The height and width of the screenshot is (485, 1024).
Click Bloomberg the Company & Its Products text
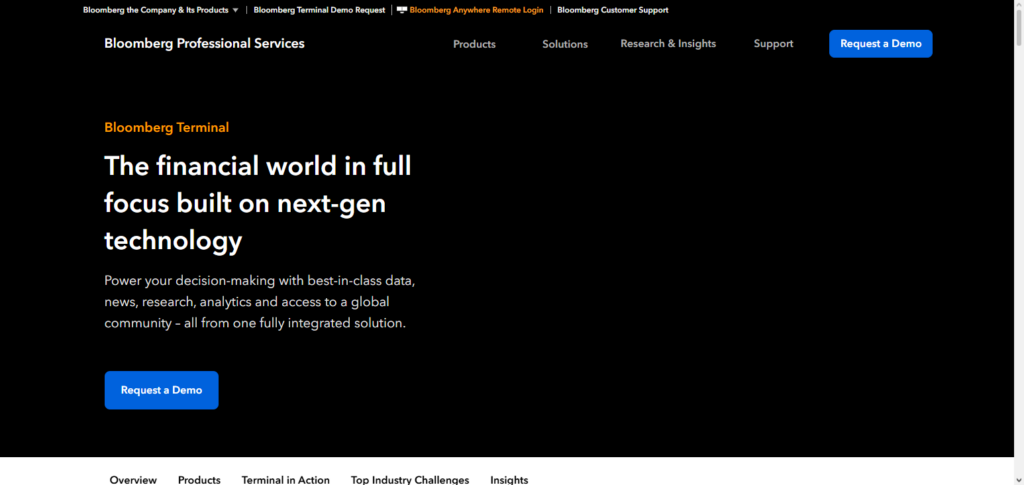(155, 10)
